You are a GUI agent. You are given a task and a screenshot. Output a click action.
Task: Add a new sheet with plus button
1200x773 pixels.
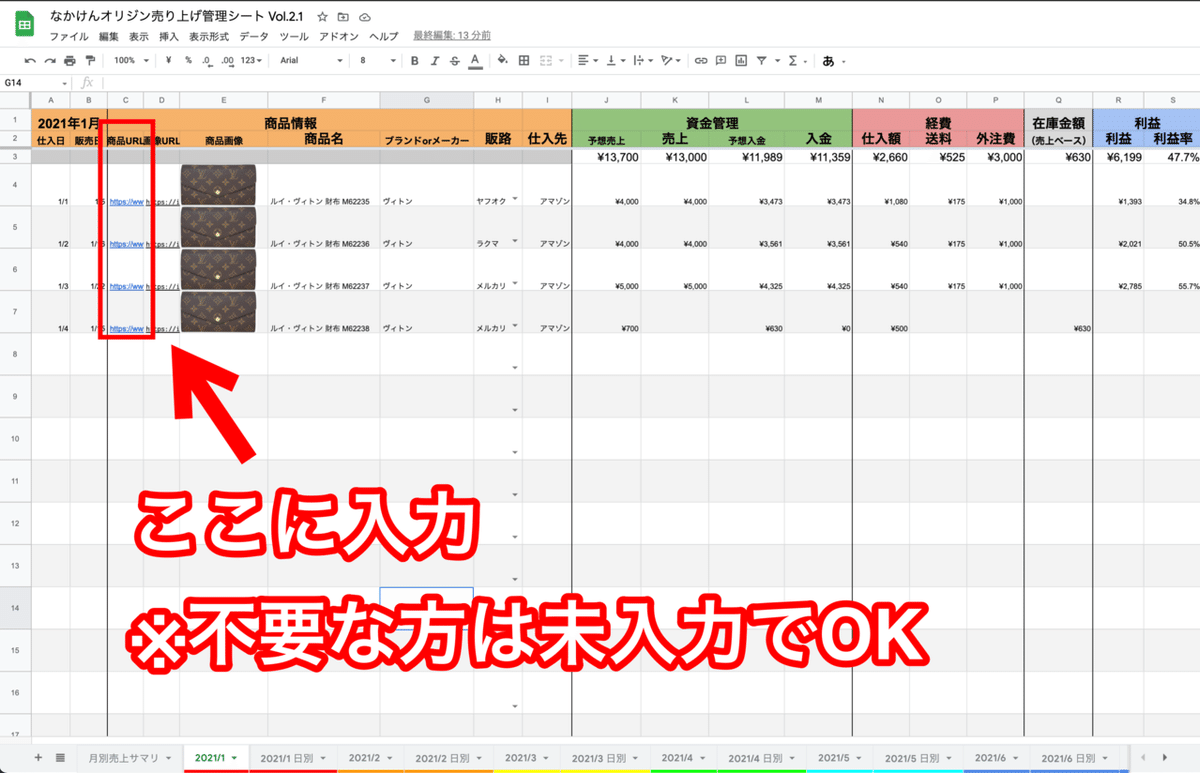[38, 758]
